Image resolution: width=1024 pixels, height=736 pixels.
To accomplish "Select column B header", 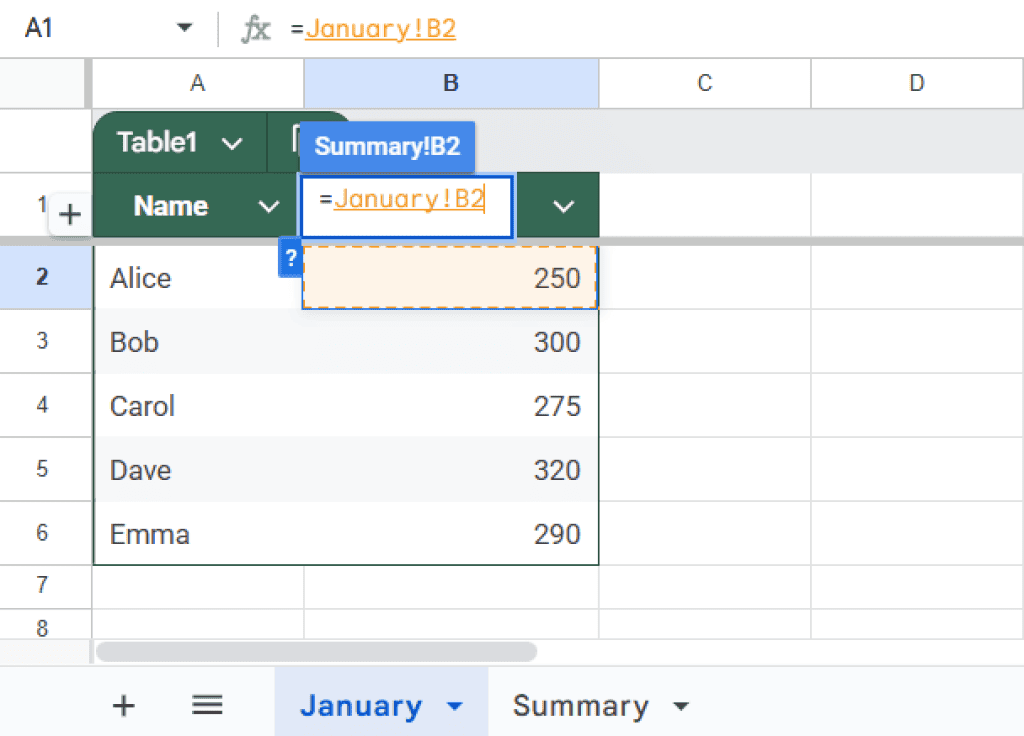I will point(451,83).
